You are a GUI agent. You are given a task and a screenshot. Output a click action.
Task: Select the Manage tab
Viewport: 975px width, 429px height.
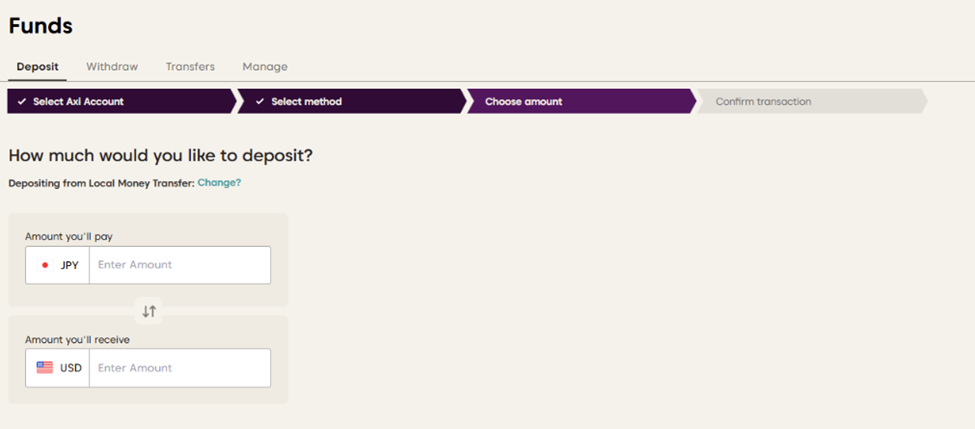click(x=265, y=67)
